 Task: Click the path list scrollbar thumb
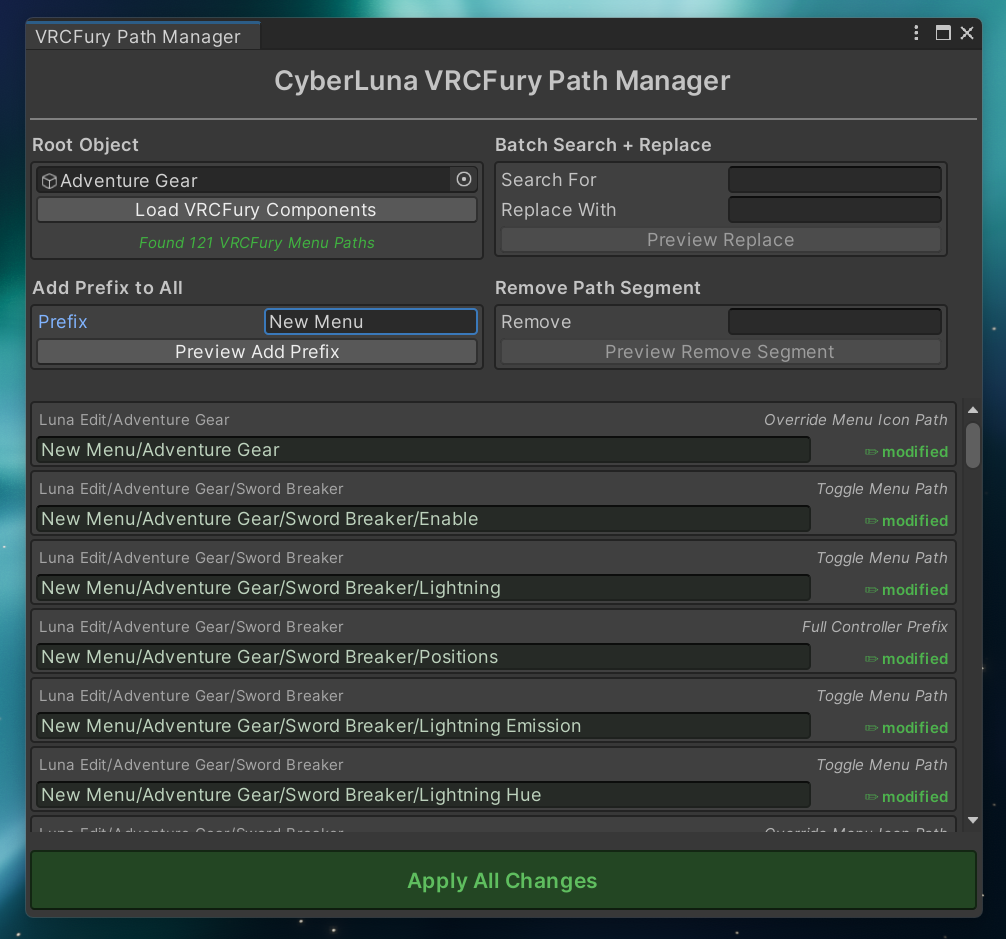click(973, 445)
